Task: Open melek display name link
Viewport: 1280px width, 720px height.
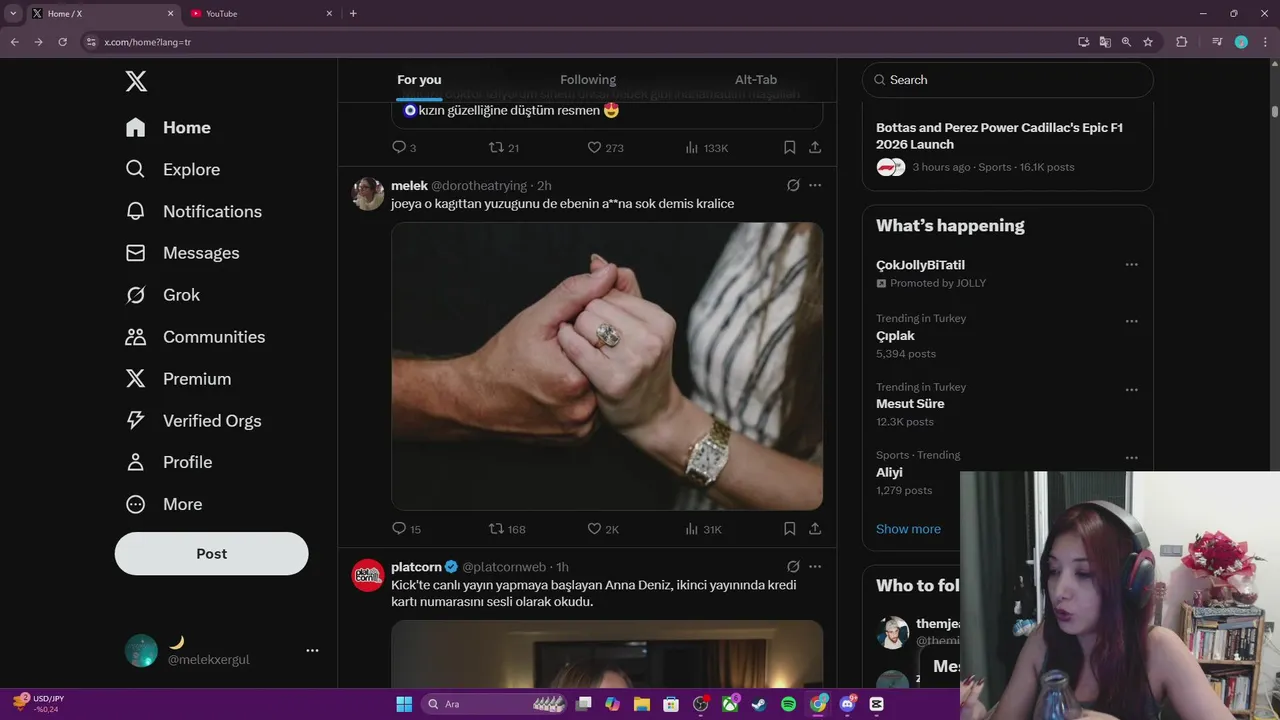Action: click(409, 186)
